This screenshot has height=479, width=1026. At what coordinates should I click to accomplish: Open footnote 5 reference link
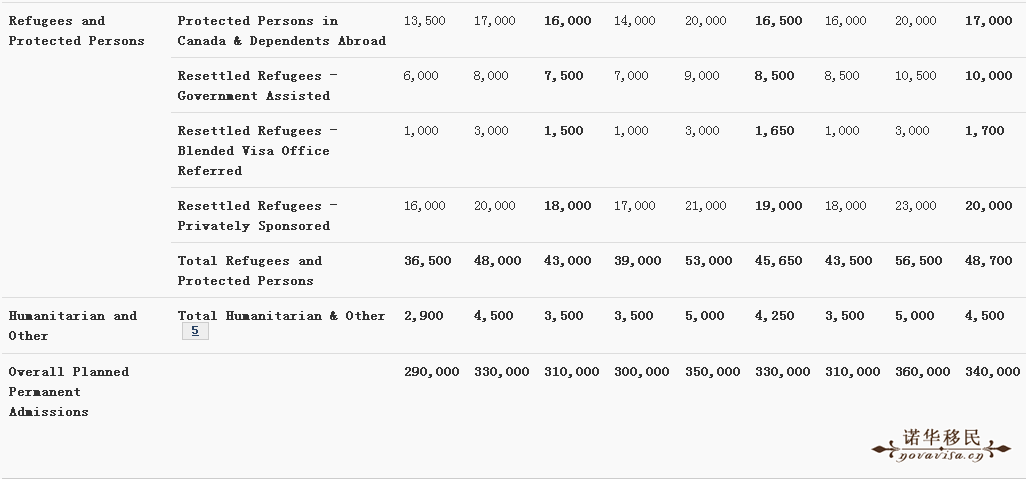coord(195,331)
